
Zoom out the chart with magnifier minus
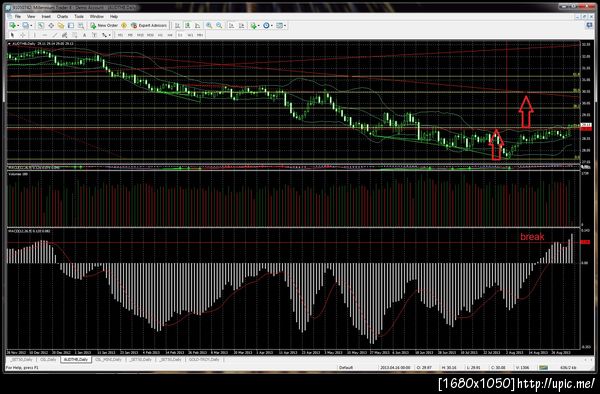coord(219,25)
